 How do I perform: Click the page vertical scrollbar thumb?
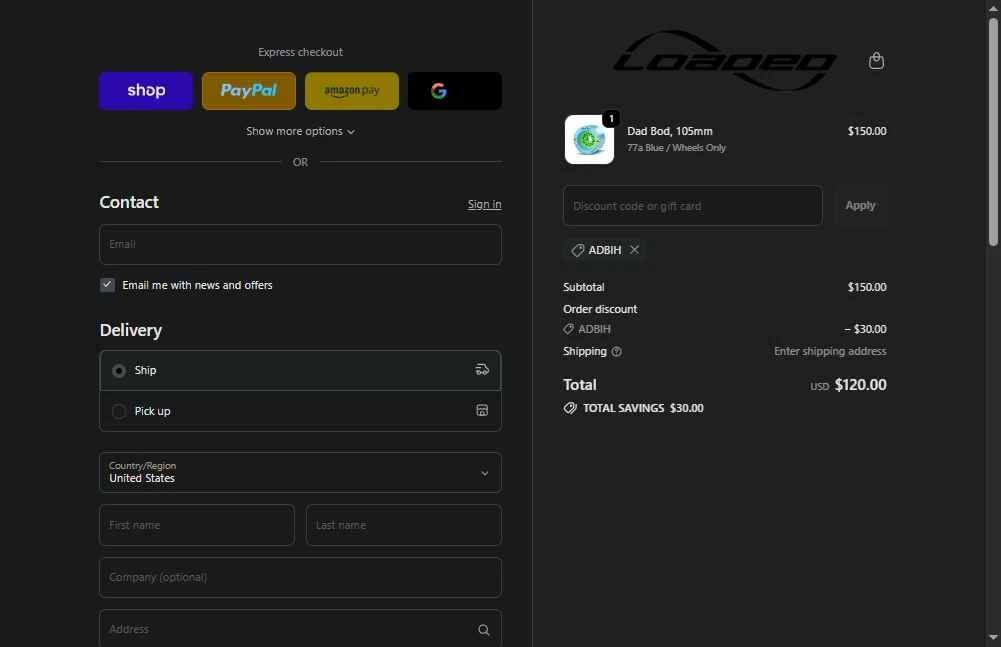993,131
